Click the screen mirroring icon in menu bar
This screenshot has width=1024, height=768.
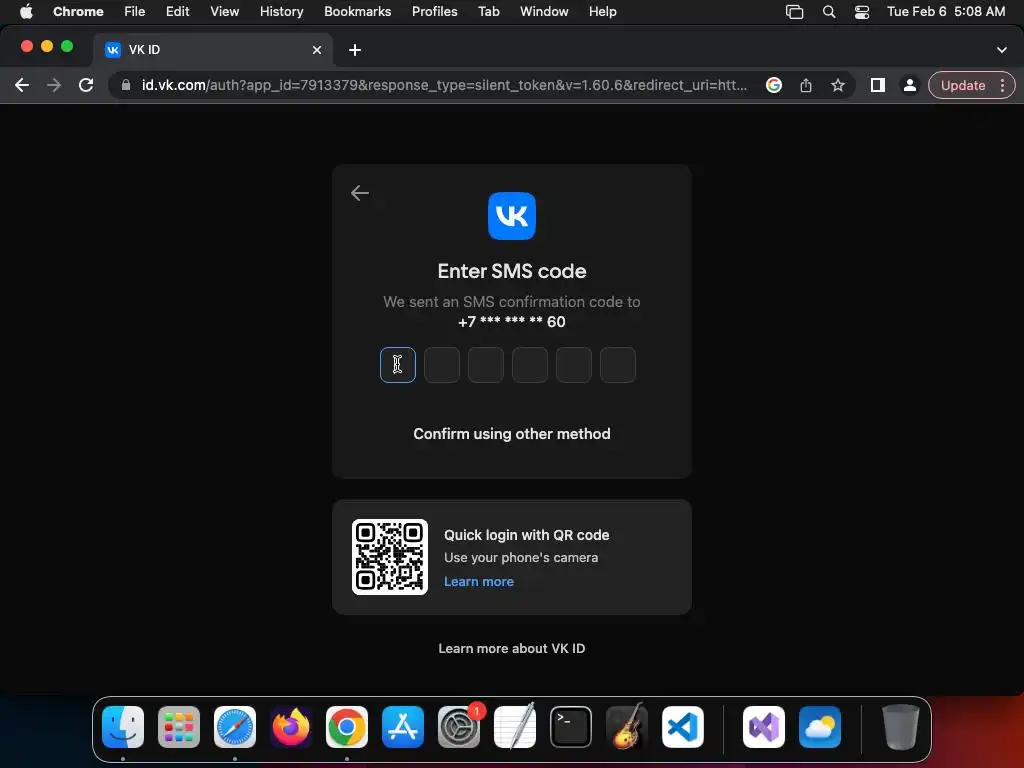[x=794, y=12]
